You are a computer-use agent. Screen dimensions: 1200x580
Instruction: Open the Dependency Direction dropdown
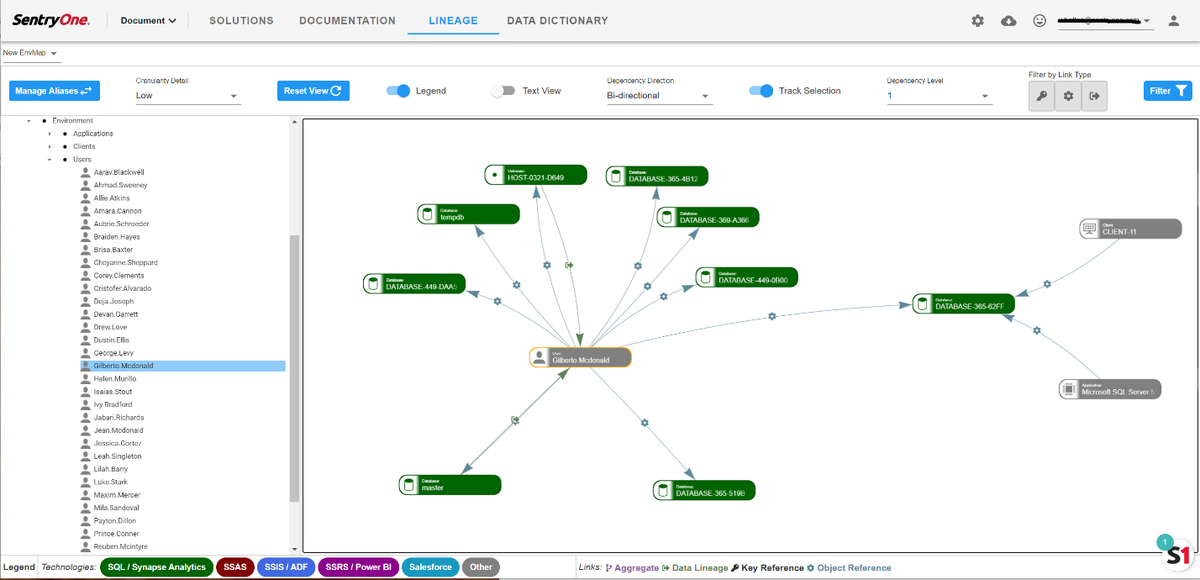(659, 97)
